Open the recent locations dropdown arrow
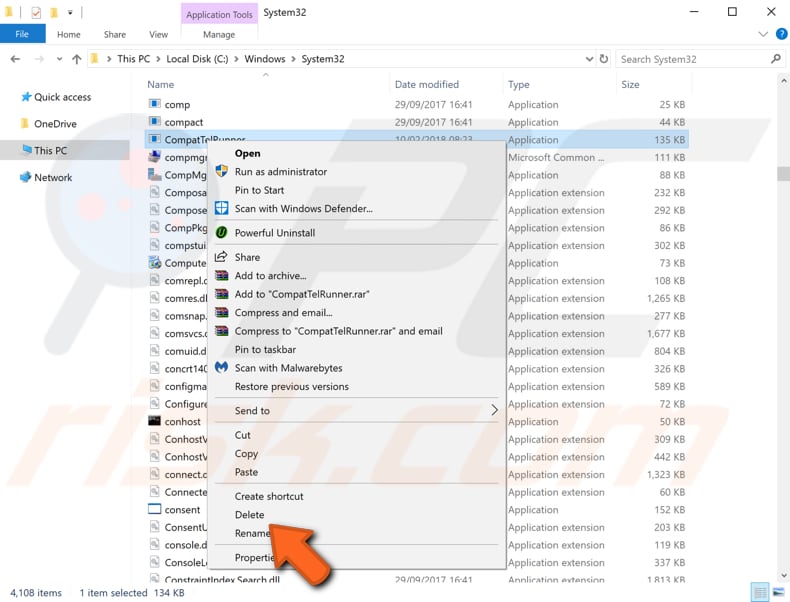This screenshot has height=602, width=790. point(59,59)
